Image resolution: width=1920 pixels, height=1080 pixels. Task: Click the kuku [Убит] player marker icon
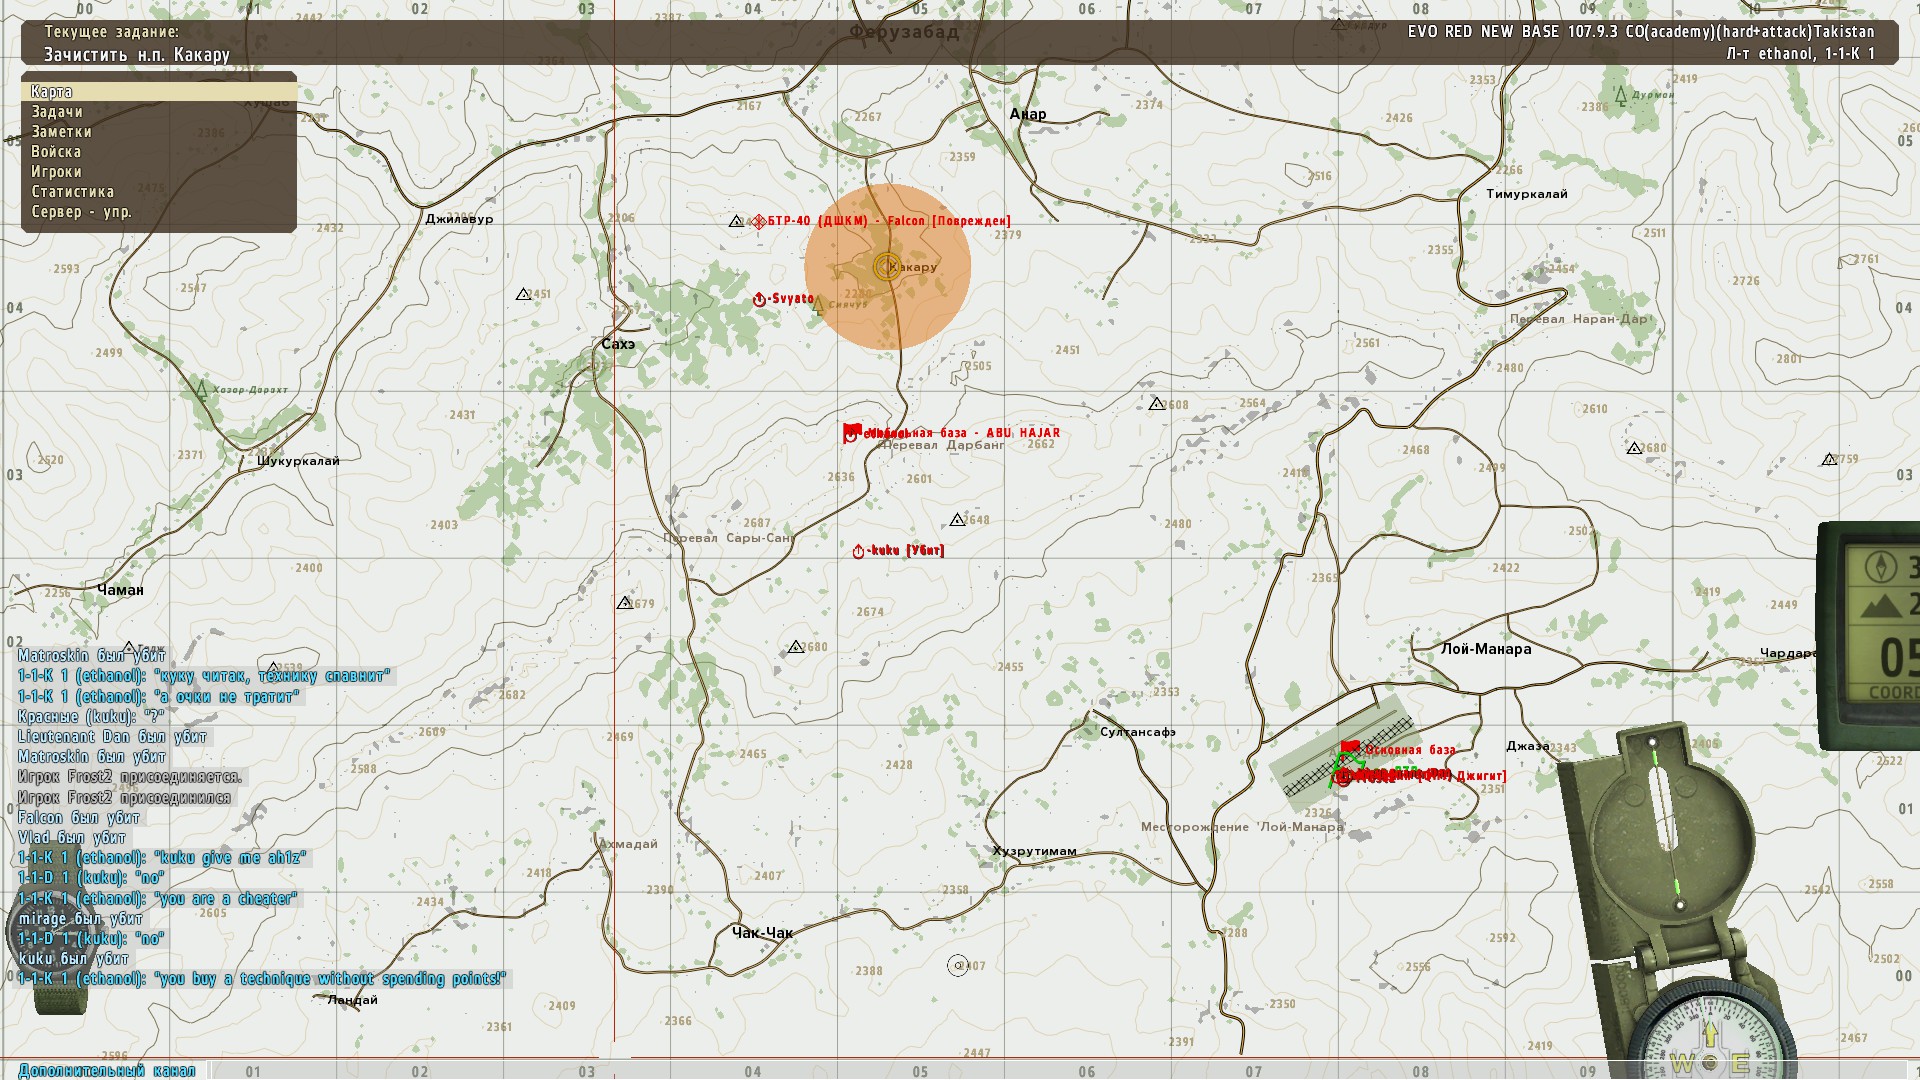858,552
